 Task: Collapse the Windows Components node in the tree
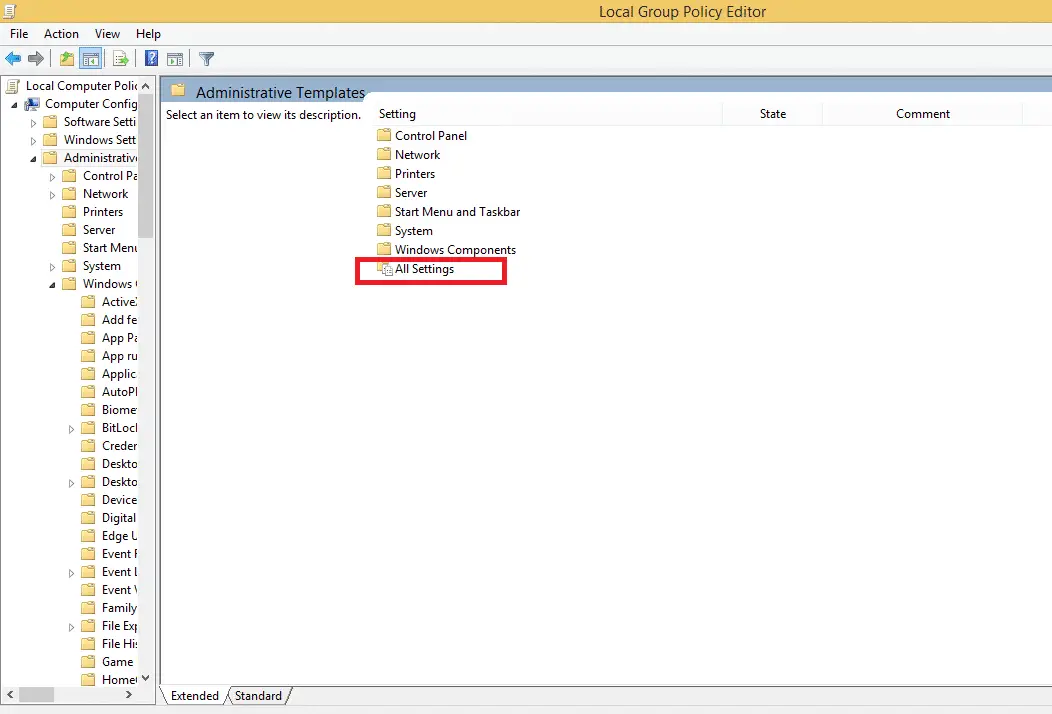tap(52, 285)
